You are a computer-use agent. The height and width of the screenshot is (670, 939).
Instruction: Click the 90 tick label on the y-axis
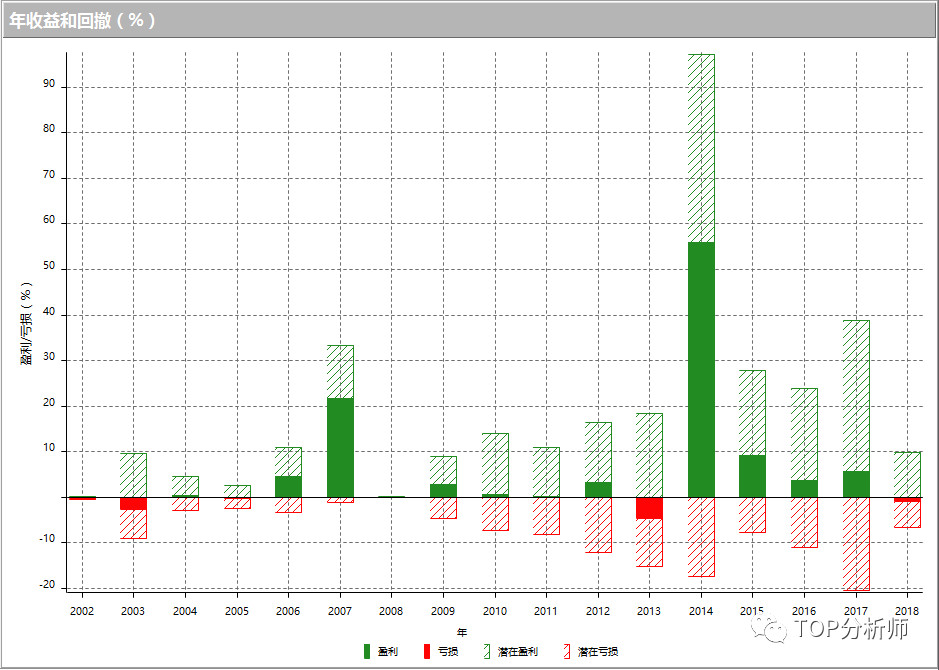pyautogui.click(x=49, y=87)
